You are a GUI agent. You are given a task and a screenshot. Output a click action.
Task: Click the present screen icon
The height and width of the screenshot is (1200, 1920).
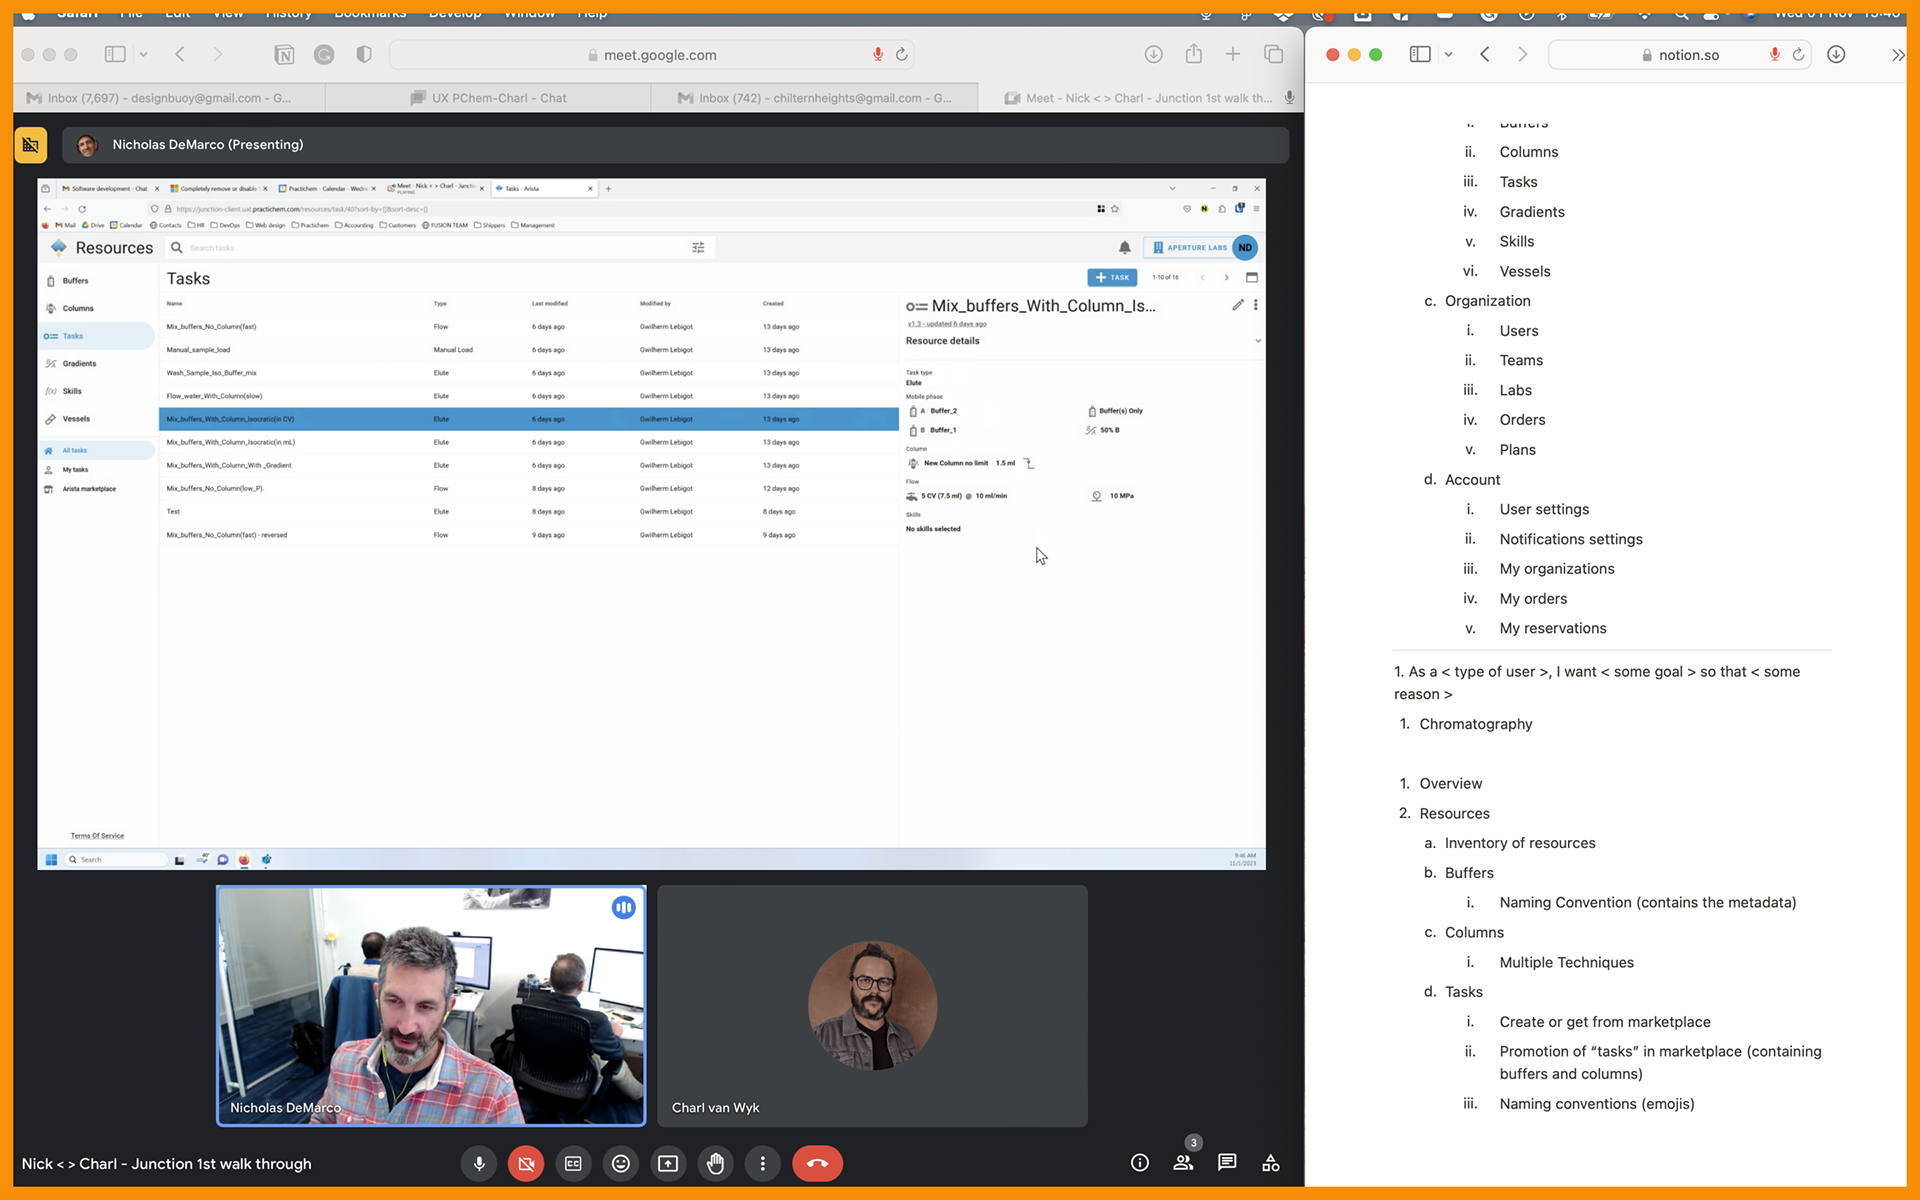668,1163
